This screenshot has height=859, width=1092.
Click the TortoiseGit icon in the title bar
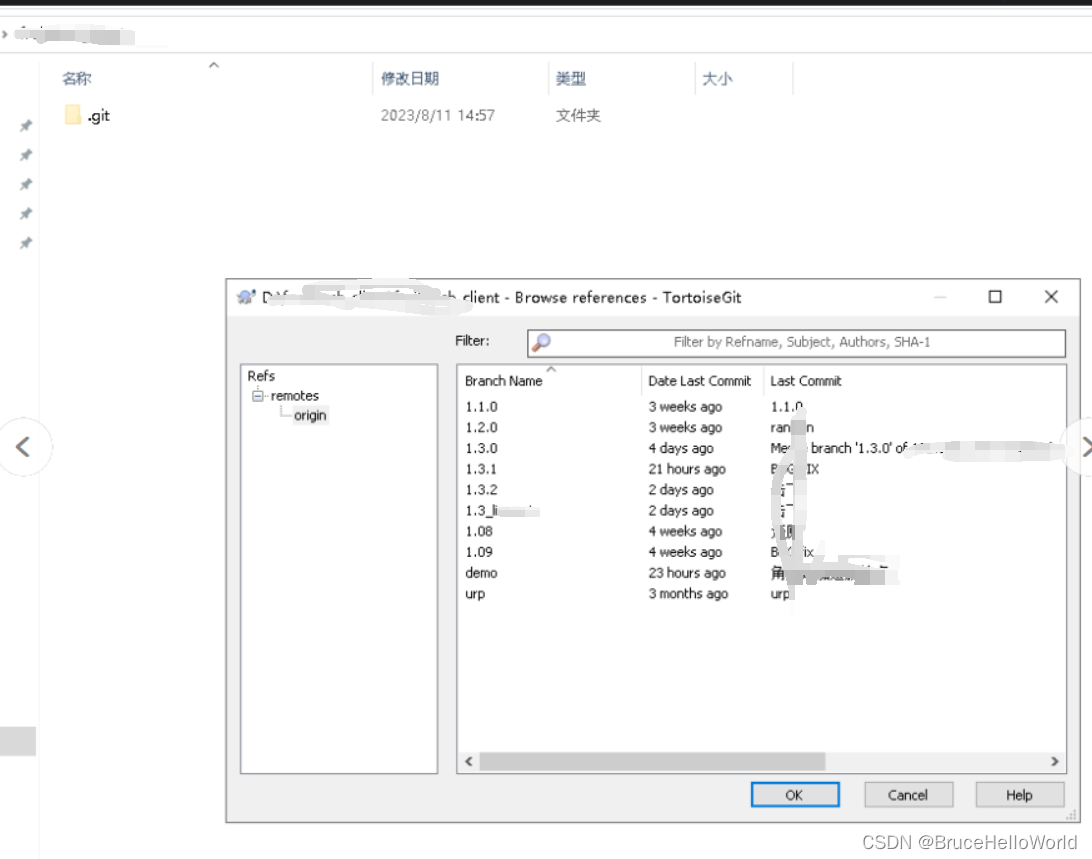point(245,297)
